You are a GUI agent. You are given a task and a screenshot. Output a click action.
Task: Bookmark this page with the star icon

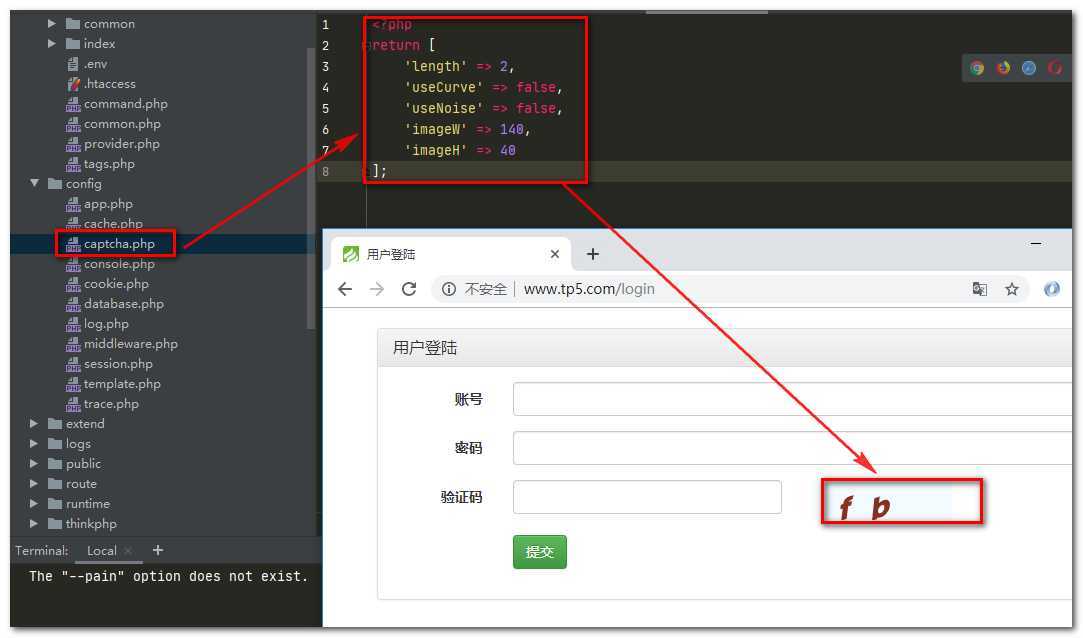(x=1012, y=289)
